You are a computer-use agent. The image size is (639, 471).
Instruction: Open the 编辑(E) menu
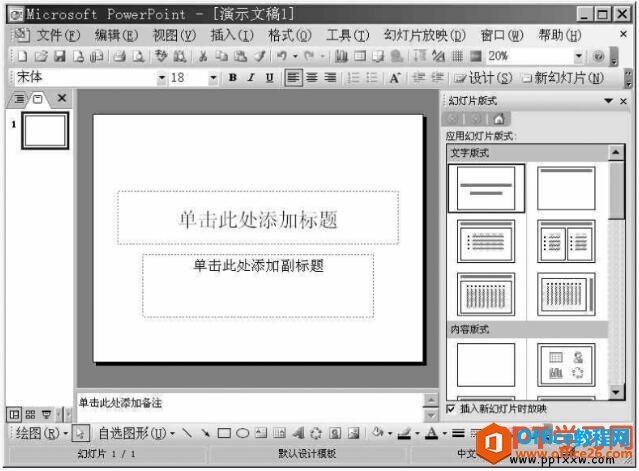click(x=116, y=35)
